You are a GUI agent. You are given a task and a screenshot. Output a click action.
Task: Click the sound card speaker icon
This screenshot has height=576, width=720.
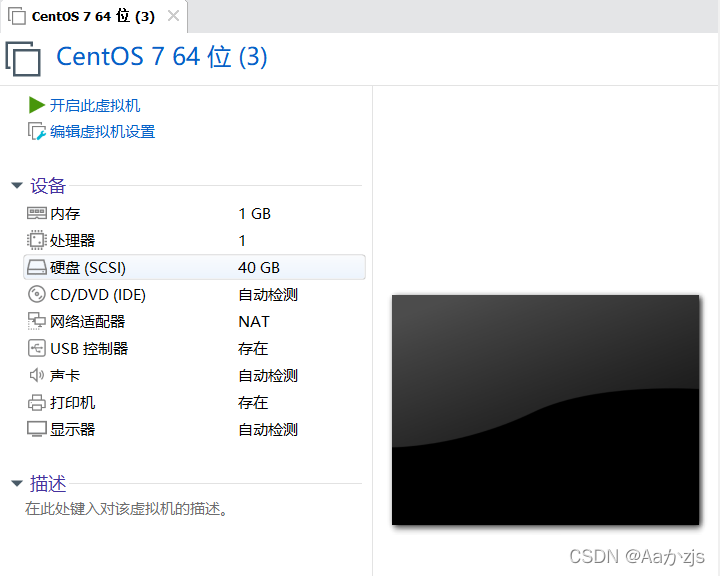37,375
